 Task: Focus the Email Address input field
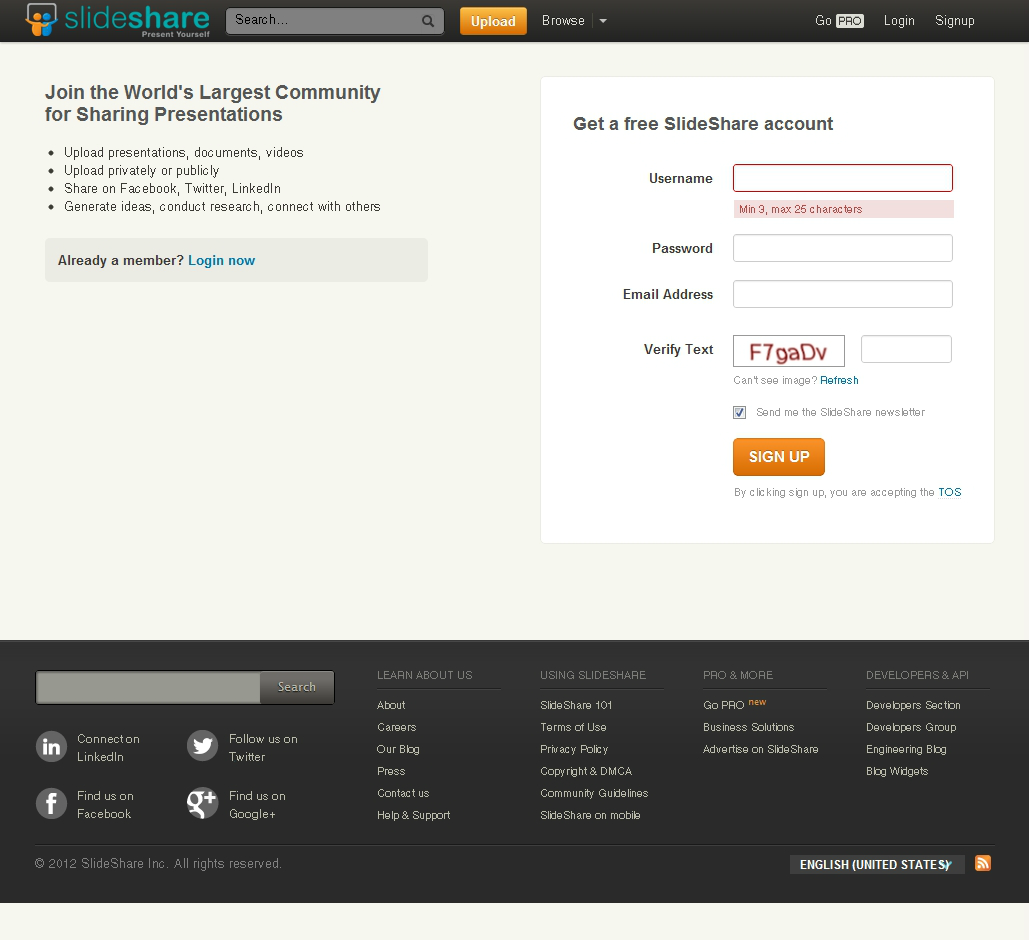[843, 294]
